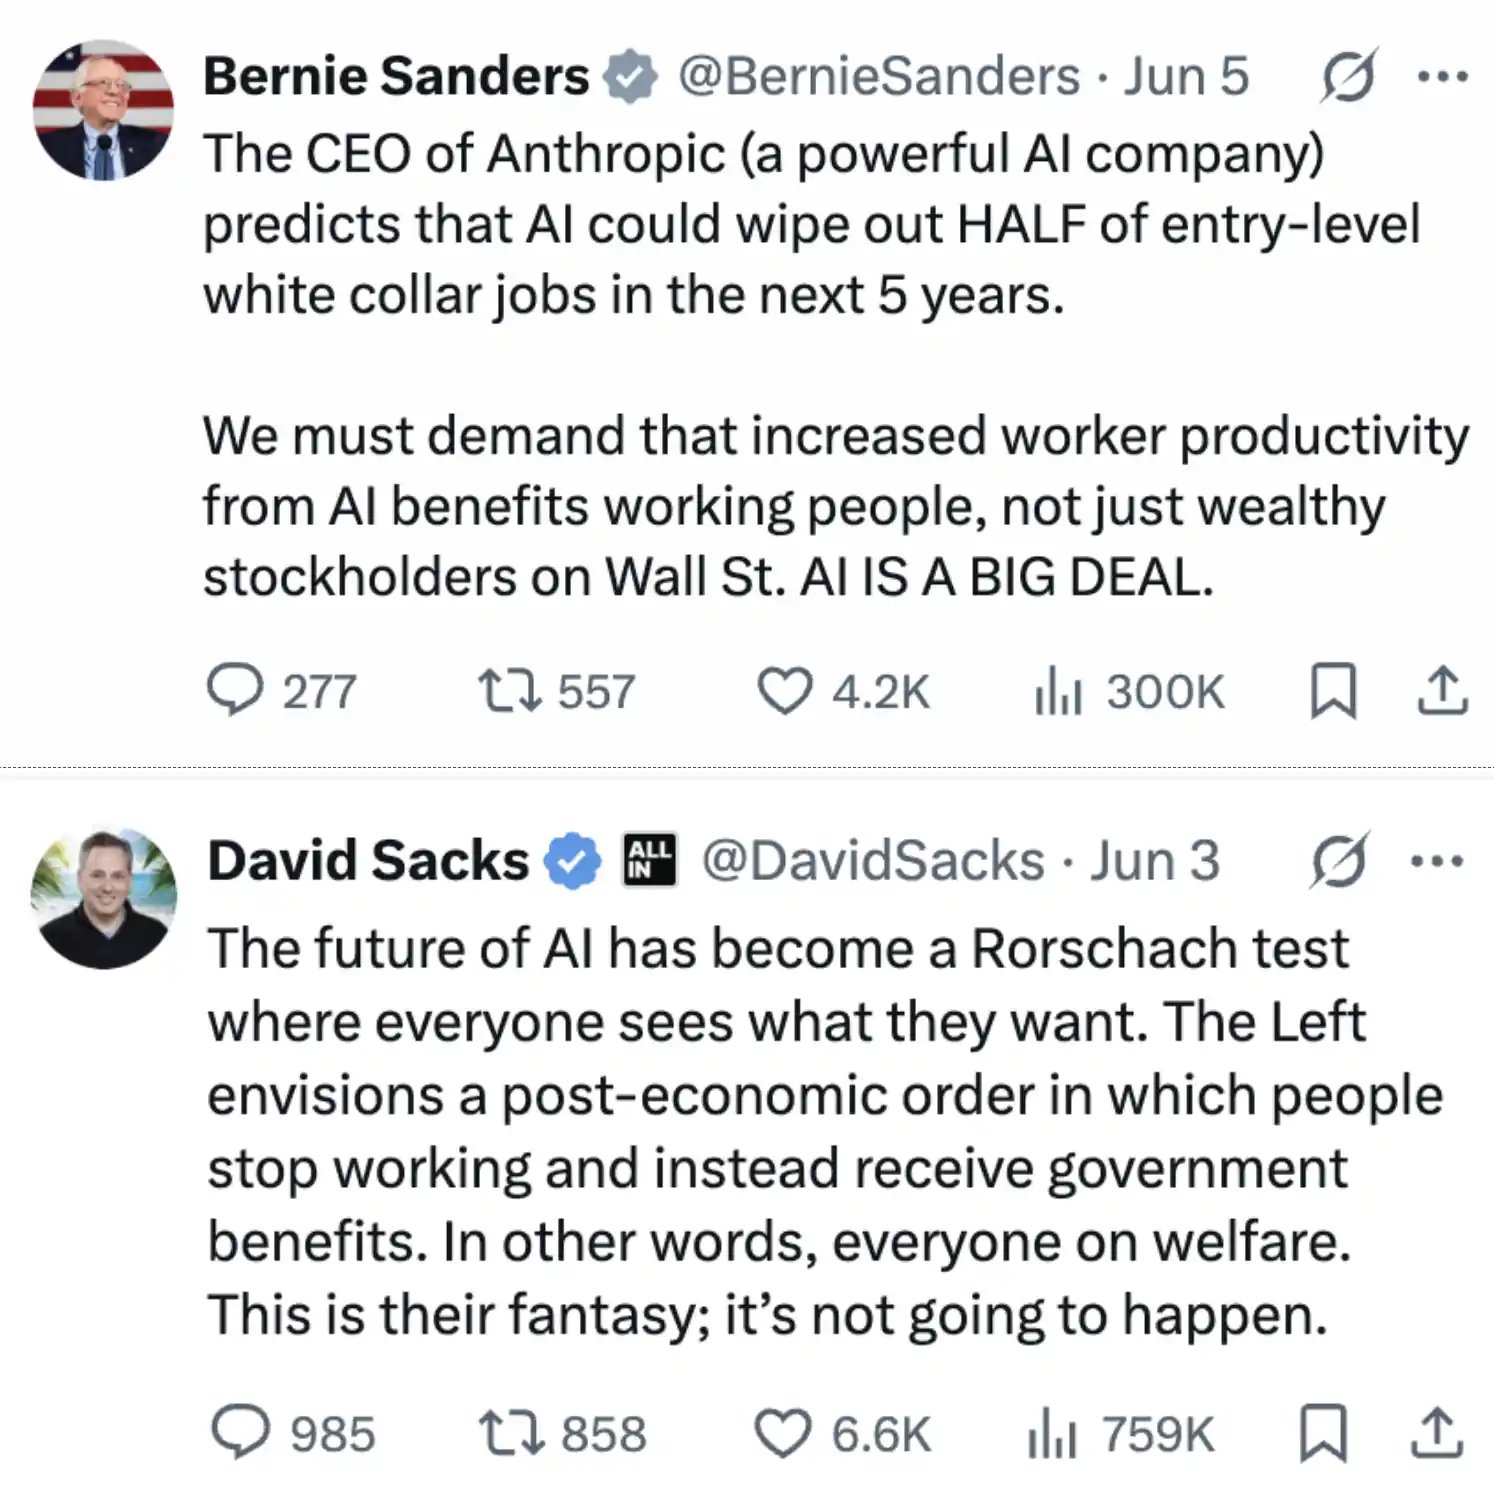Click Bernie Sanders' verified badge
The image size is (1494, 1510).
pyautogui.click(x=629, y=77)
